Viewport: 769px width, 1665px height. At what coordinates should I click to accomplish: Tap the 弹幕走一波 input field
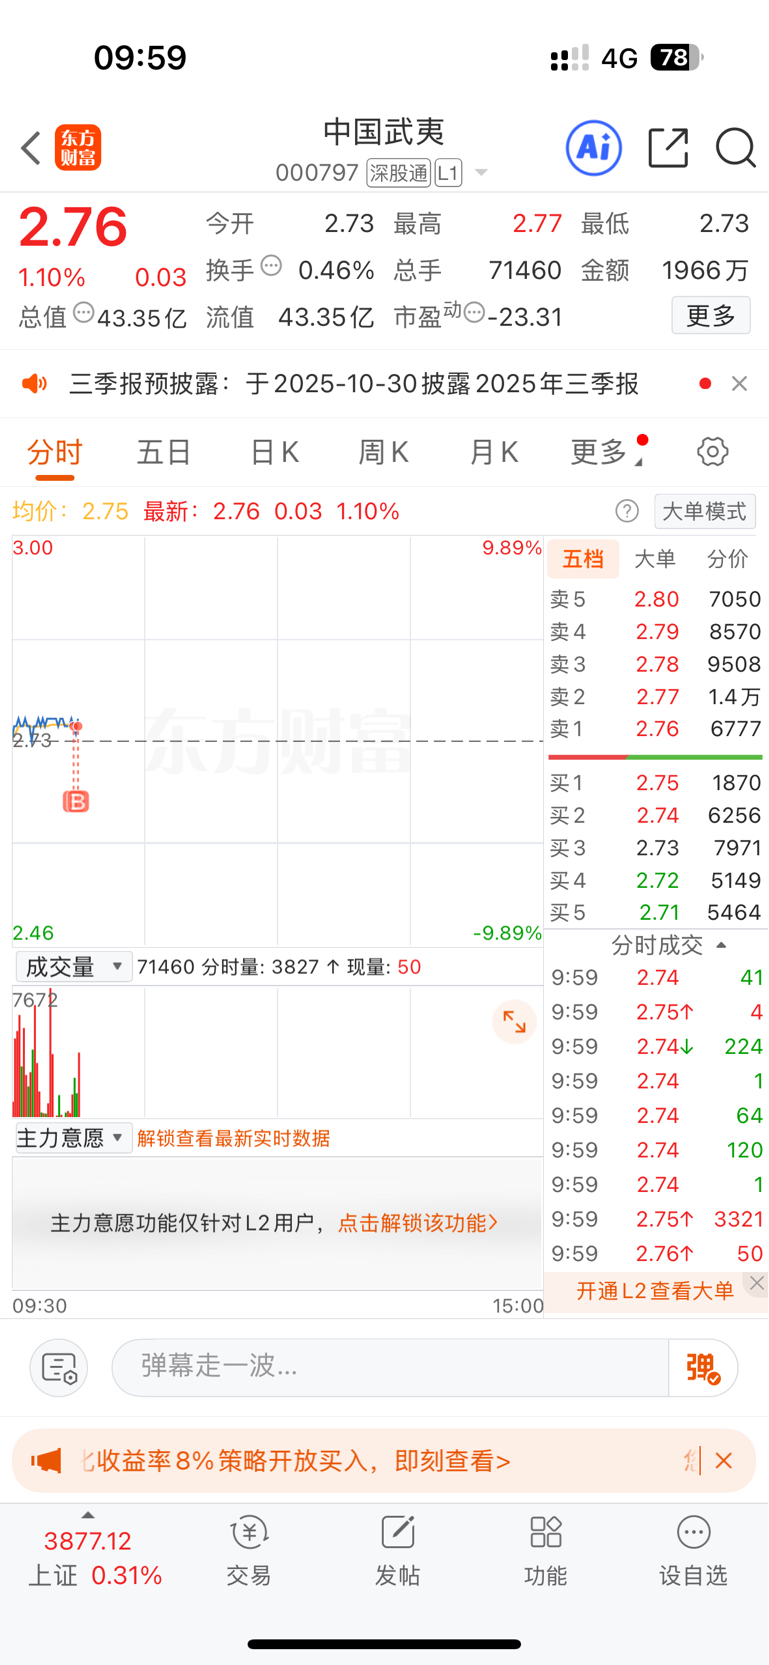click(x=390, y=1367)
